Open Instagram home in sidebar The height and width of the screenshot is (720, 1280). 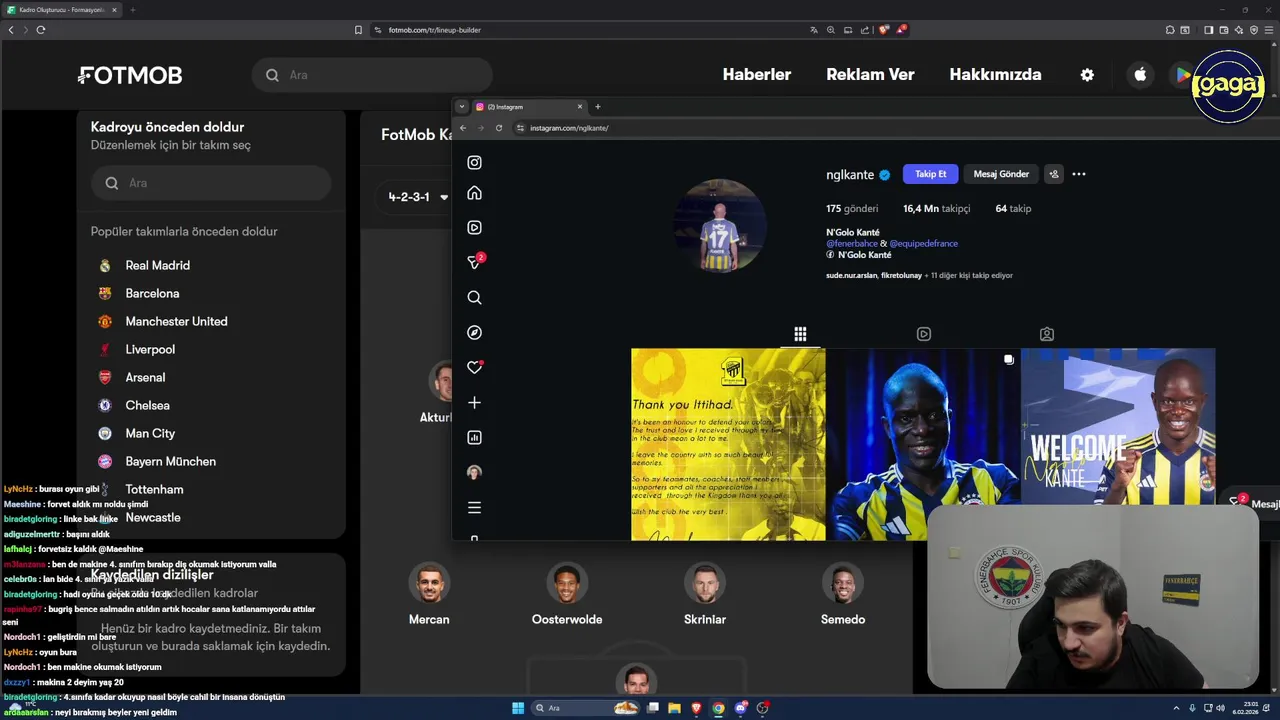[x=474, y=193]
